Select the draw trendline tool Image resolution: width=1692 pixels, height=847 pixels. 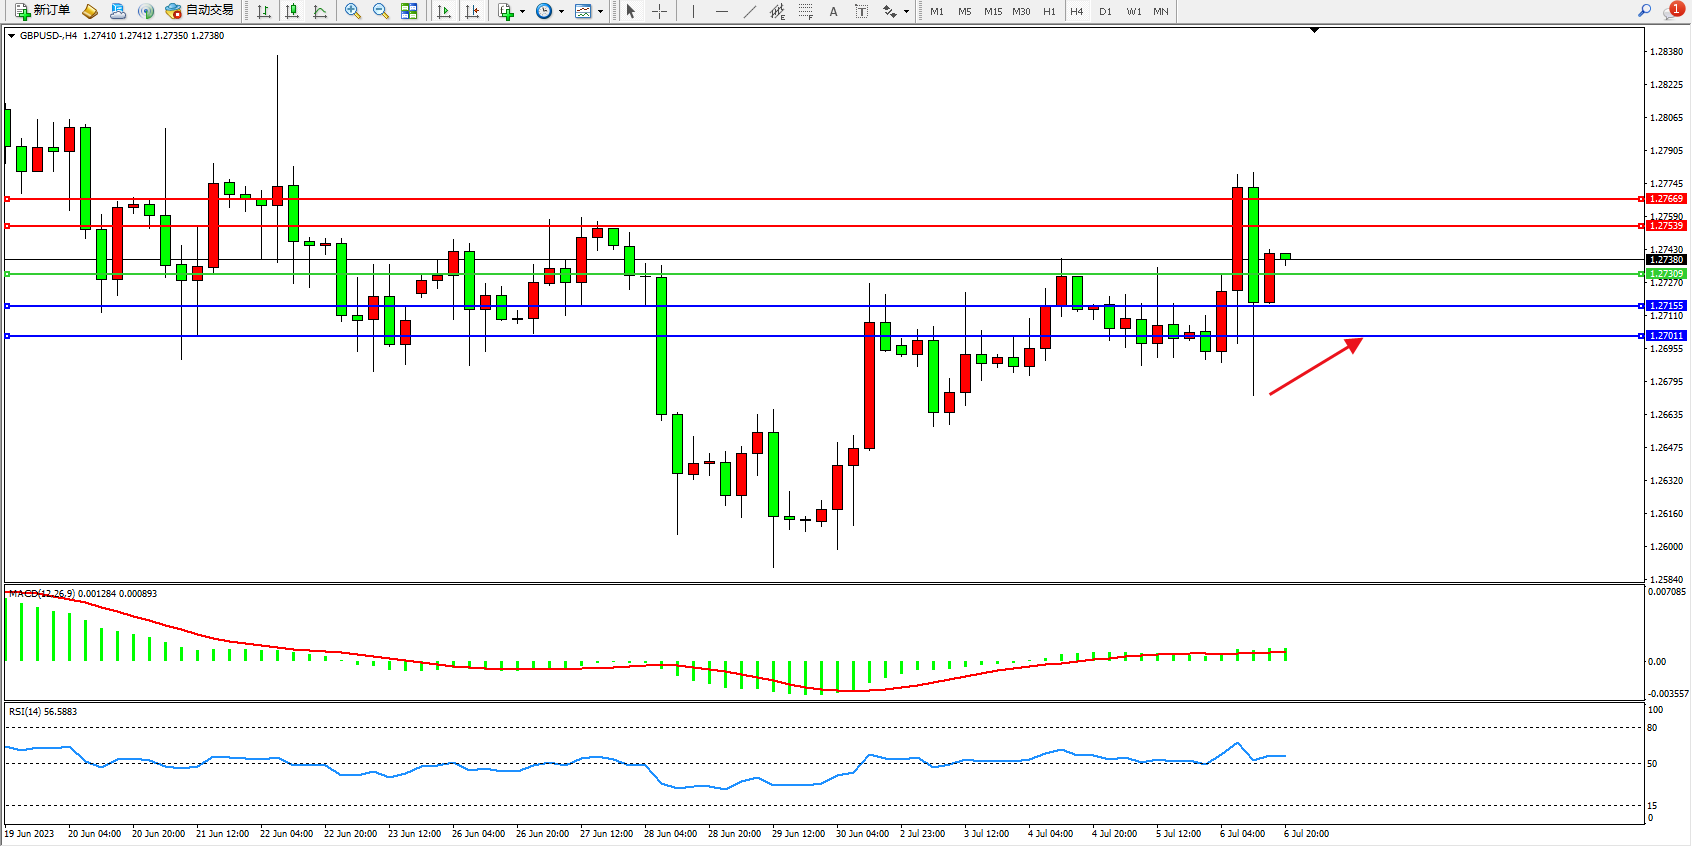pos(750,11)
